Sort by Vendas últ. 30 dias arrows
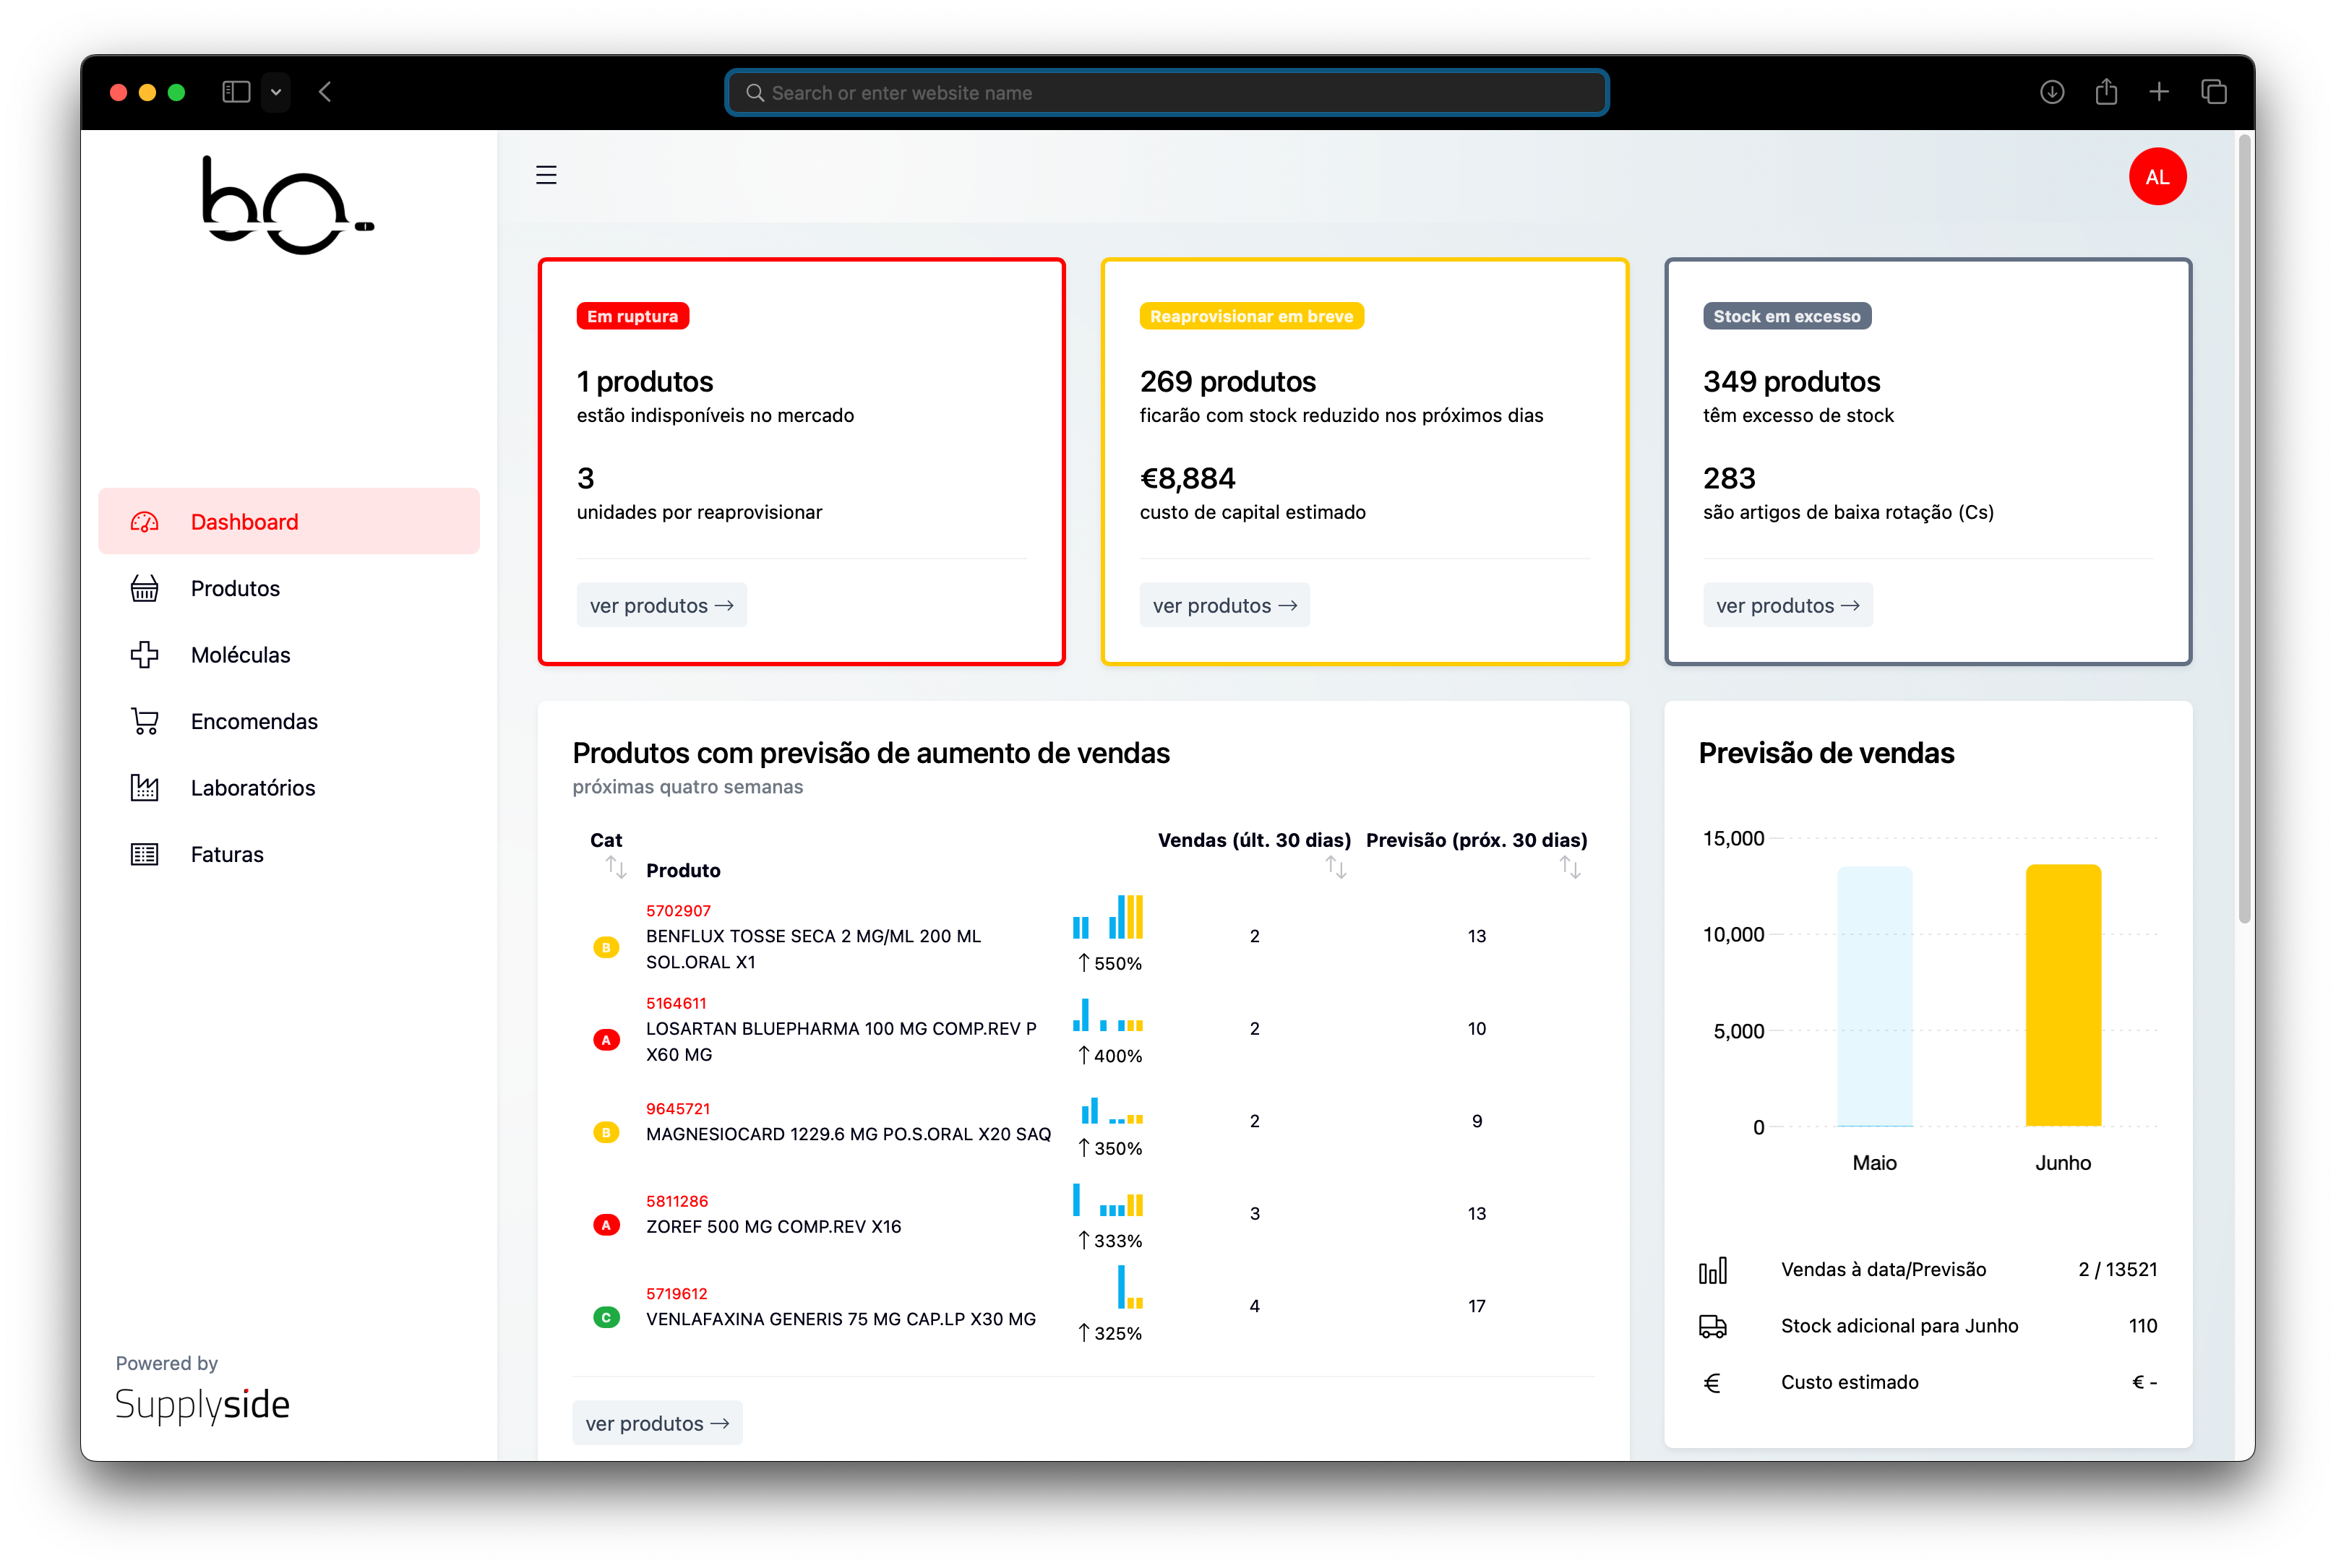The width and height of the screenshot is (2336, 1568). pos(1336,867)
